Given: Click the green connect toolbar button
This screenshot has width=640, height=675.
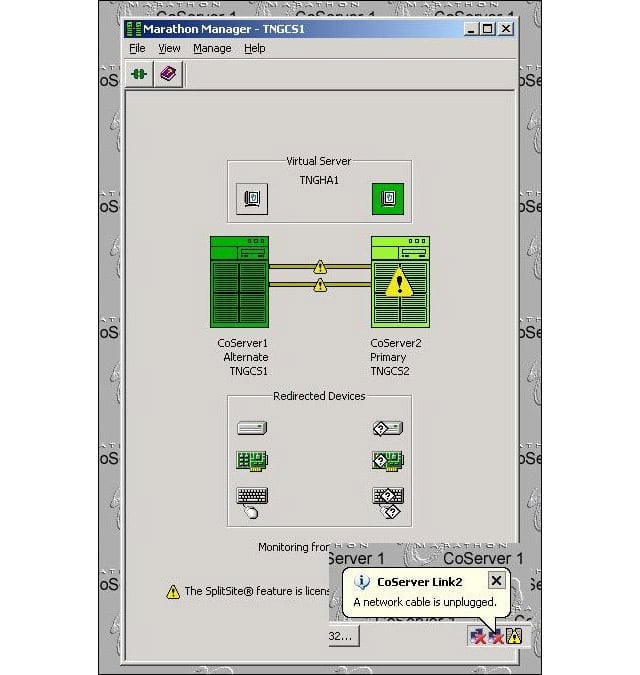Looking at the screenshot, I should [139, 74].
